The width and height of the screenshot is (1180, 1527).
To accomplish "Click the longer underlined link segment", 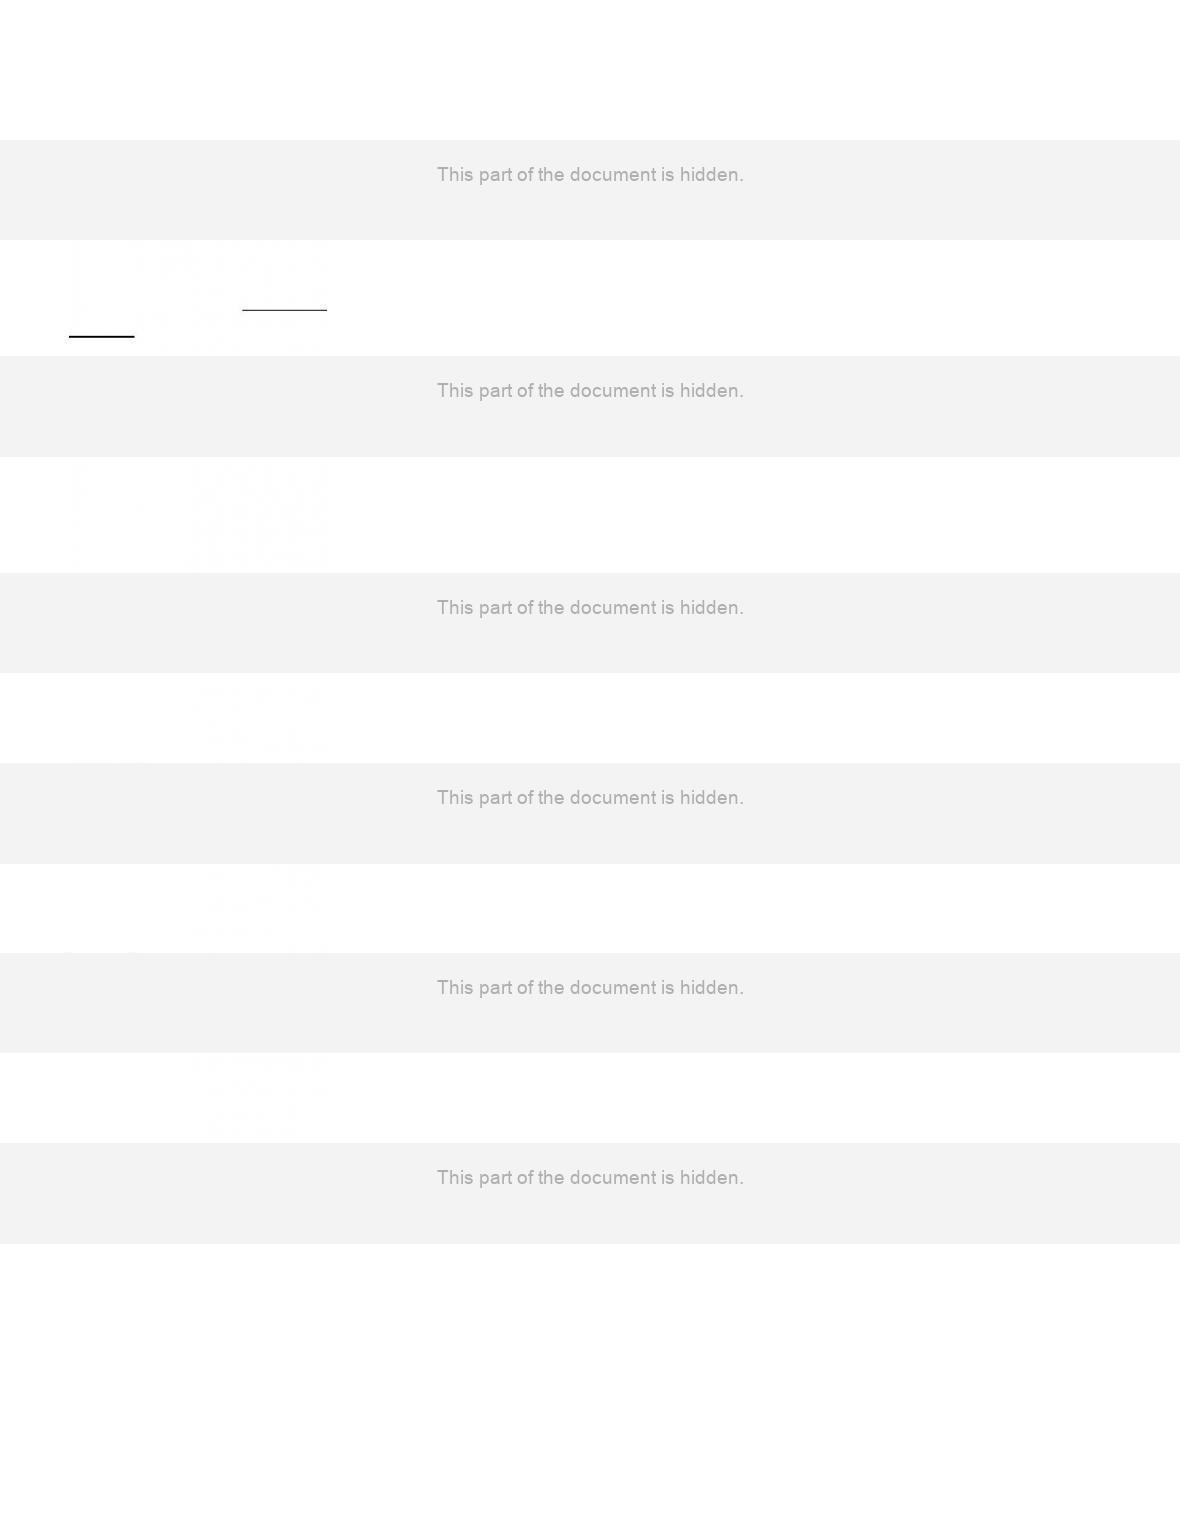I will point(284,310).
